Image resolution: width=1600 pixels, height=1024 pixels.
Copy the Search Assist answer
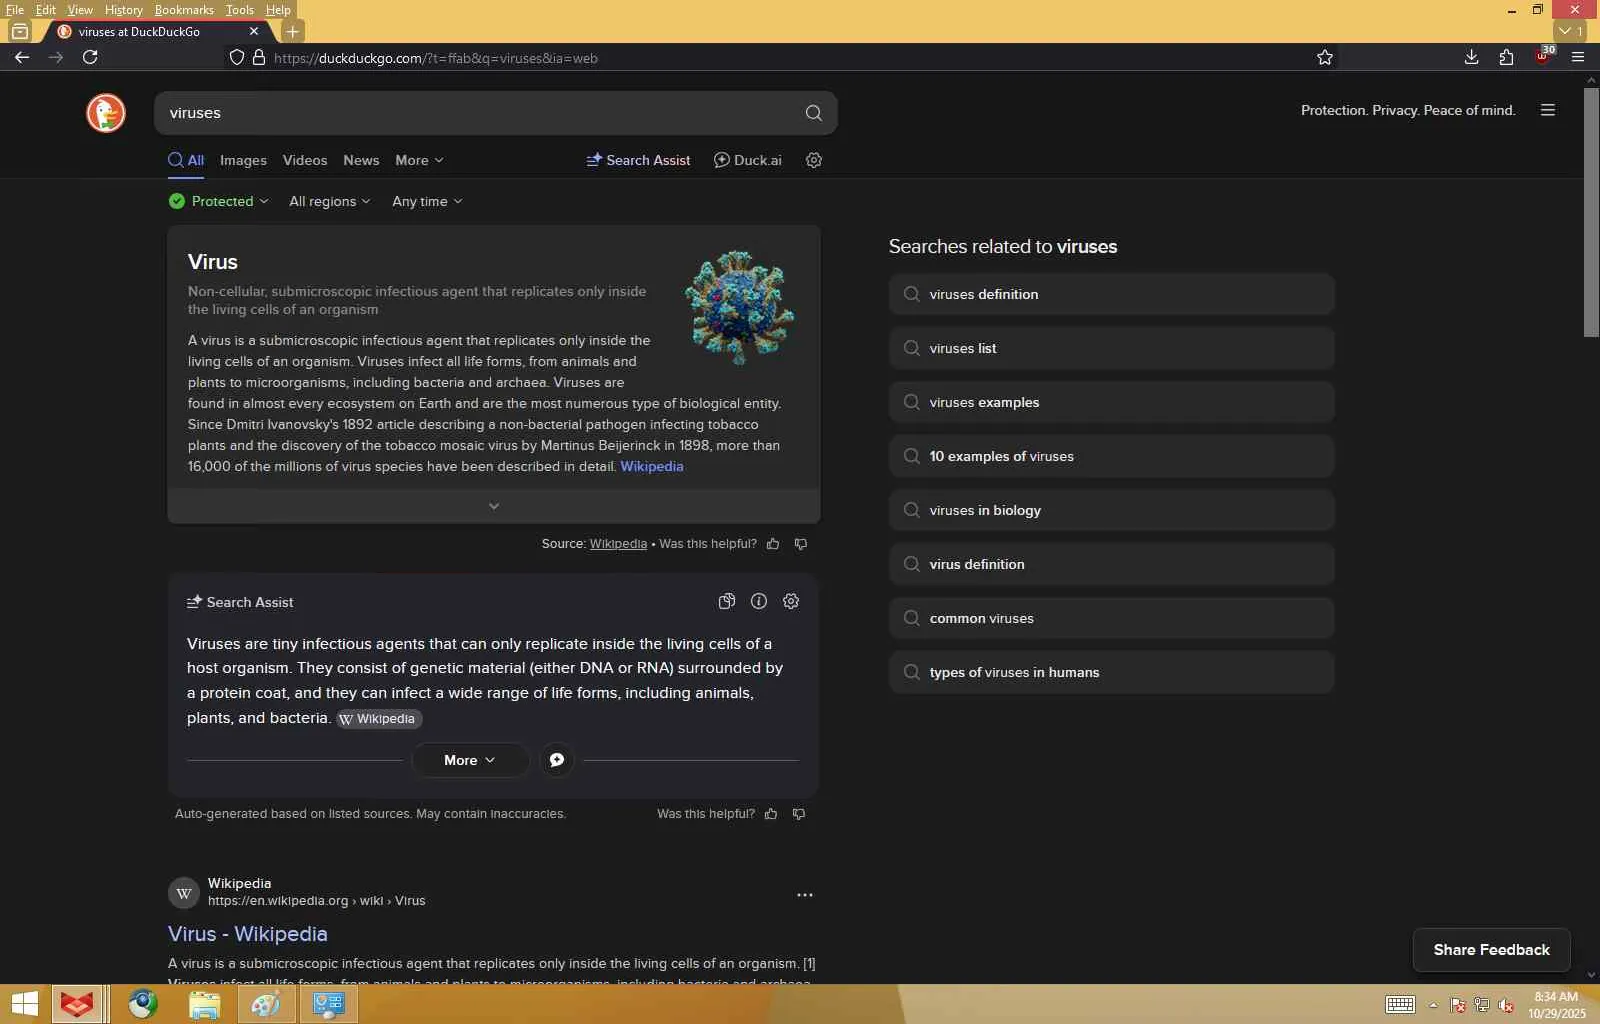click(727, 601)
